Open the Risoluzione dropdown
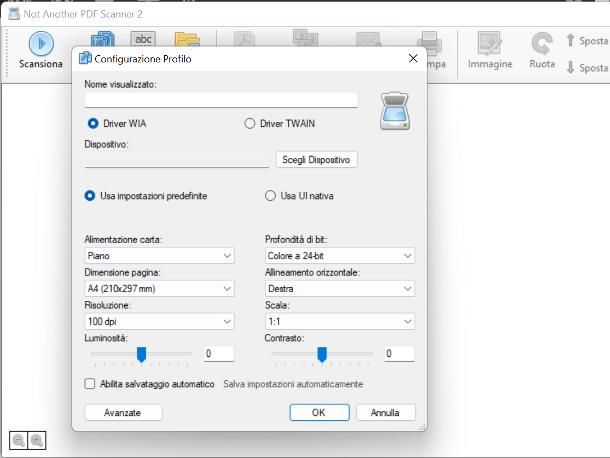 pyautogui.click(x=160, y=321)
